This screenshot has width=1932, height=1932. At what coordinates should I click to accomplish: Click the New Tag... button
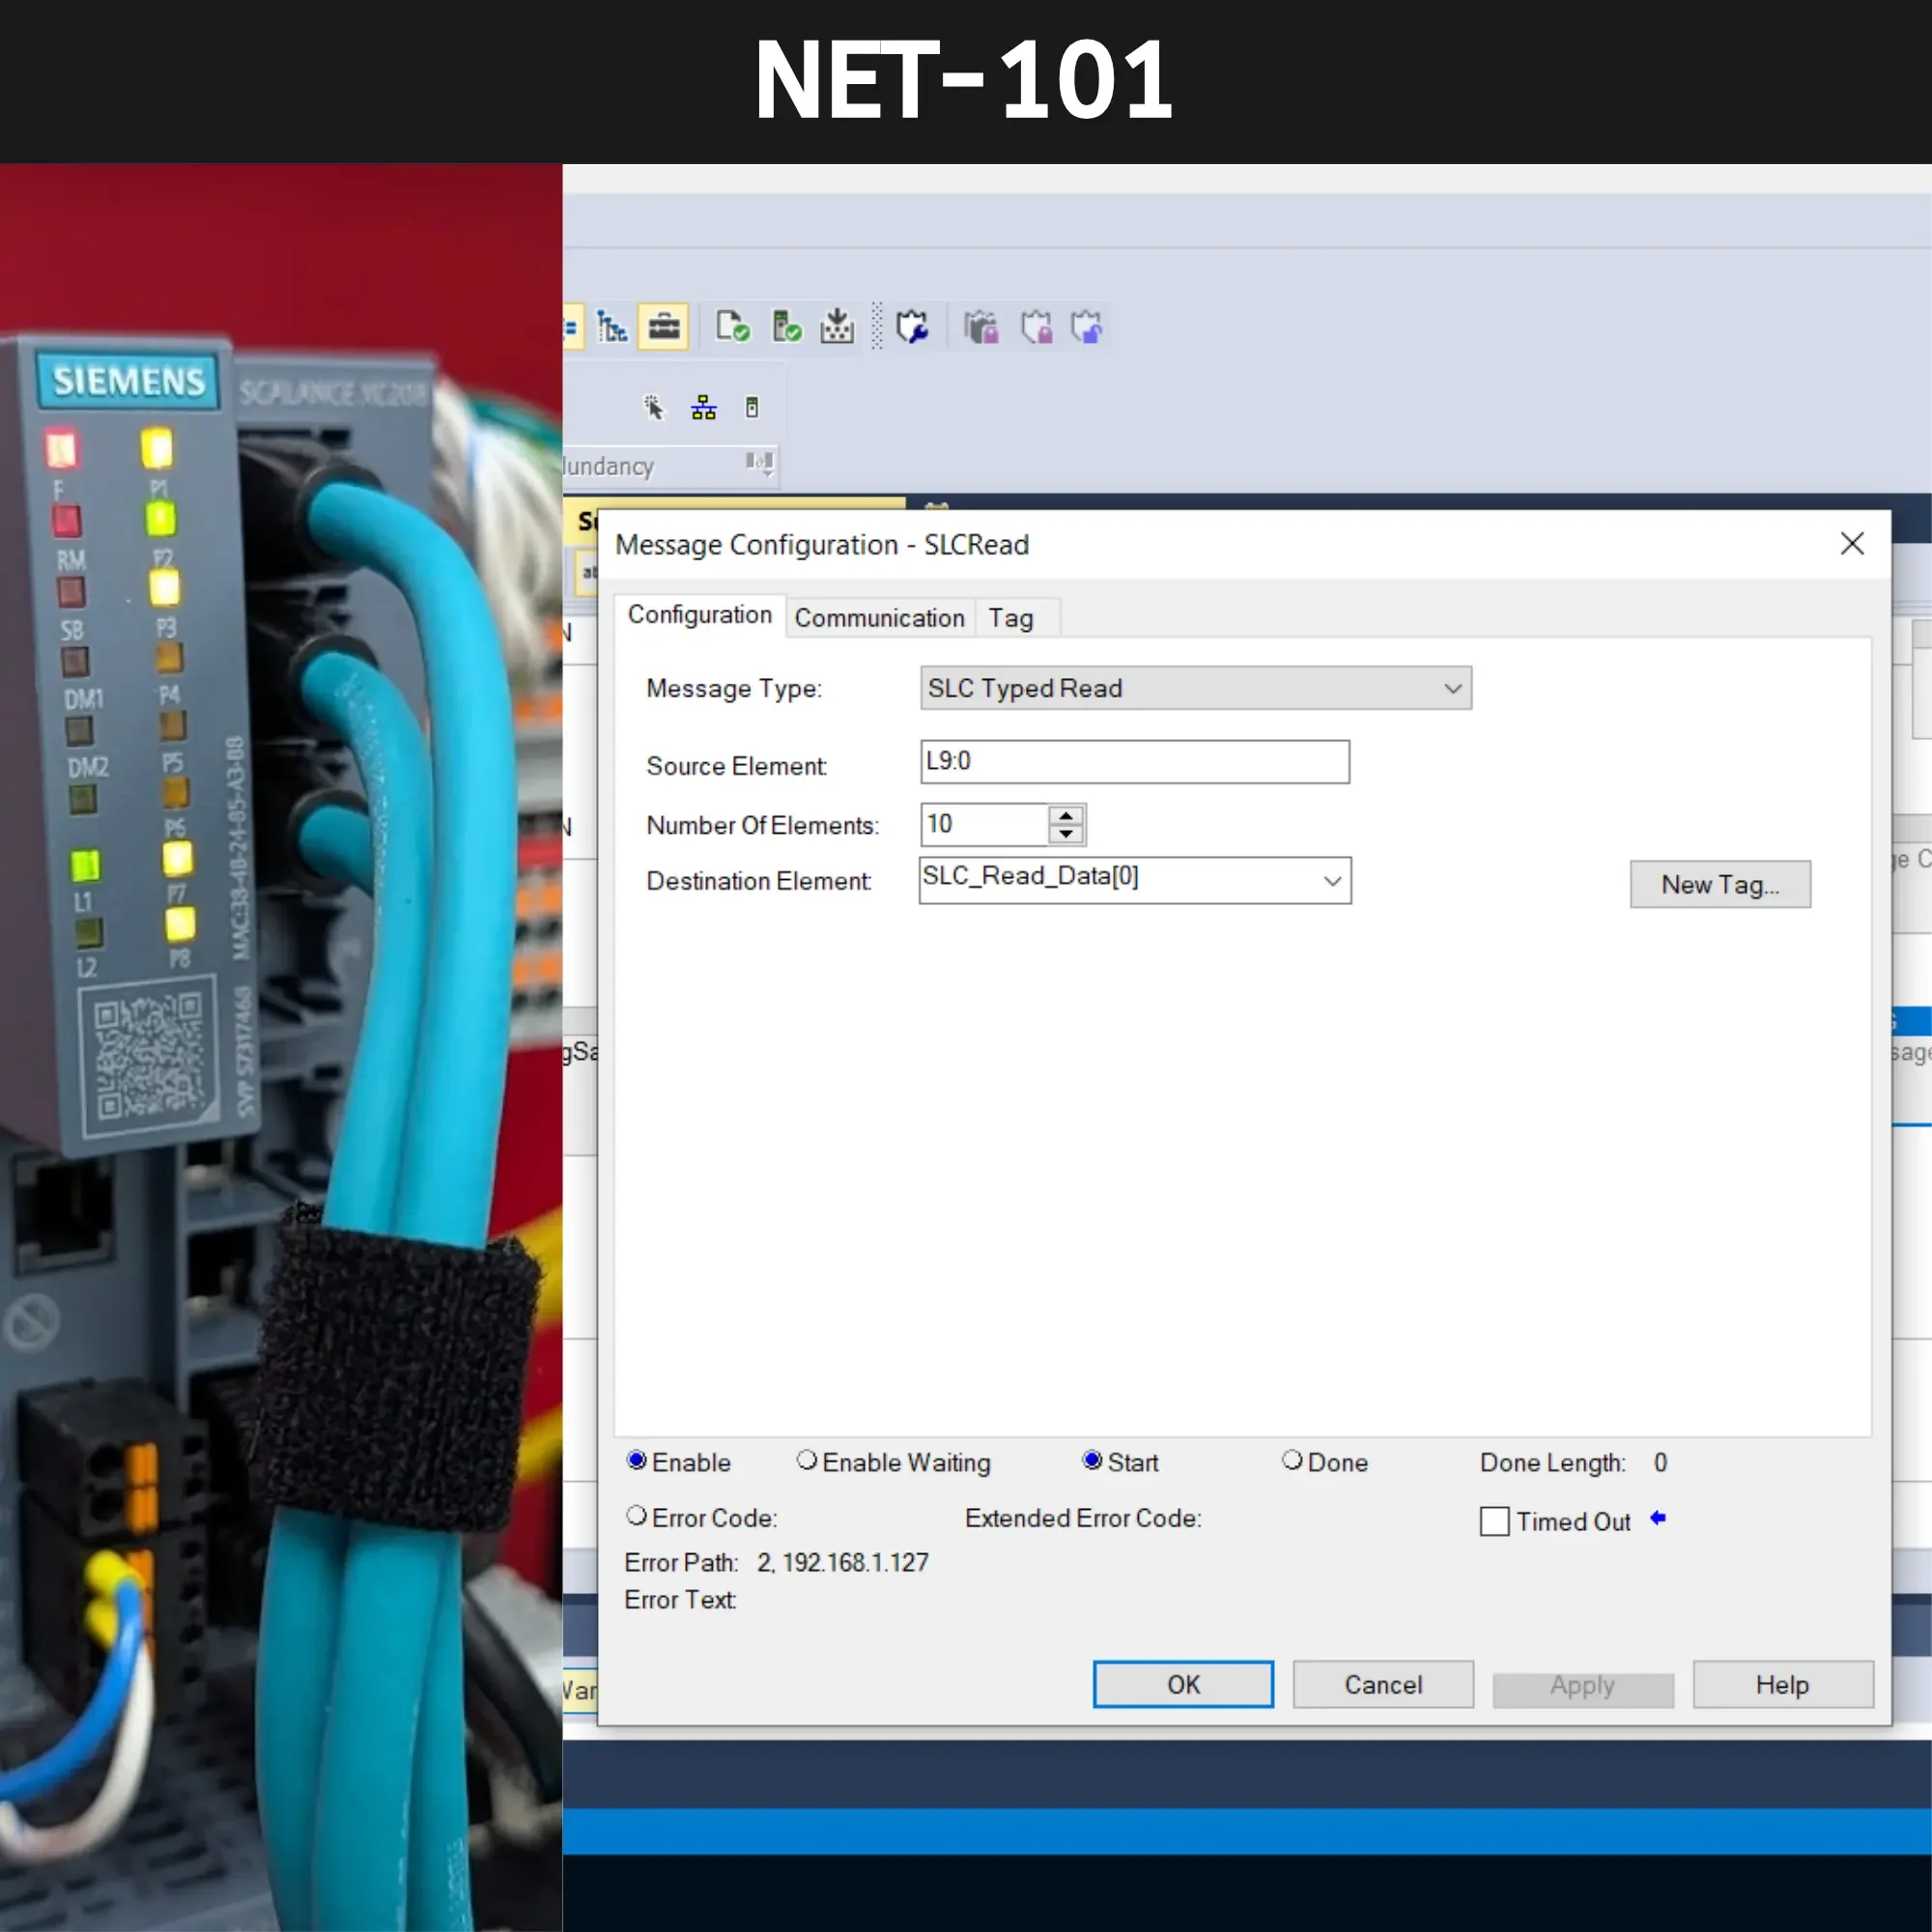click(x=1720, y=884)
